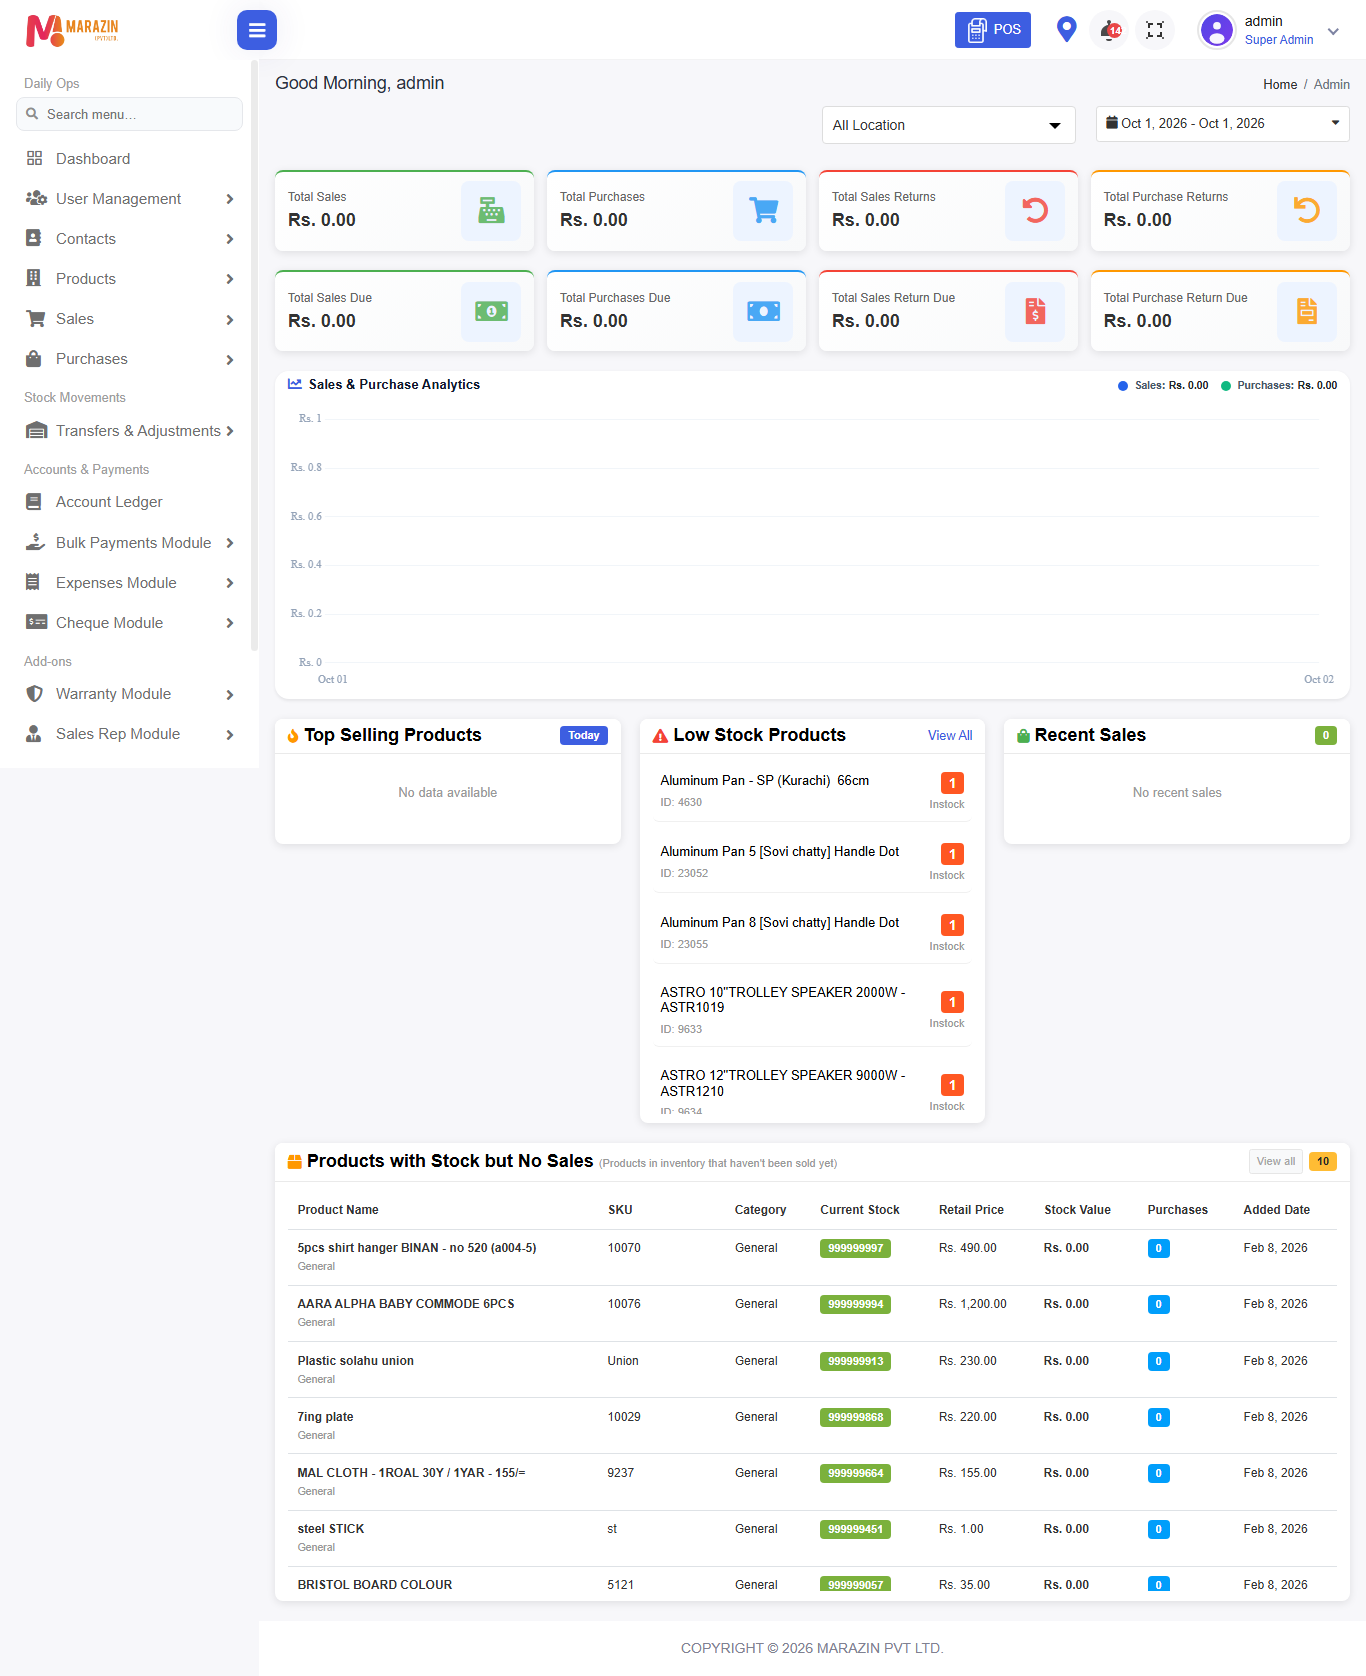The image size is (1366, 1676).
Task: Click Bulk Payments Module icon
Action: click(x=35, y=542)
